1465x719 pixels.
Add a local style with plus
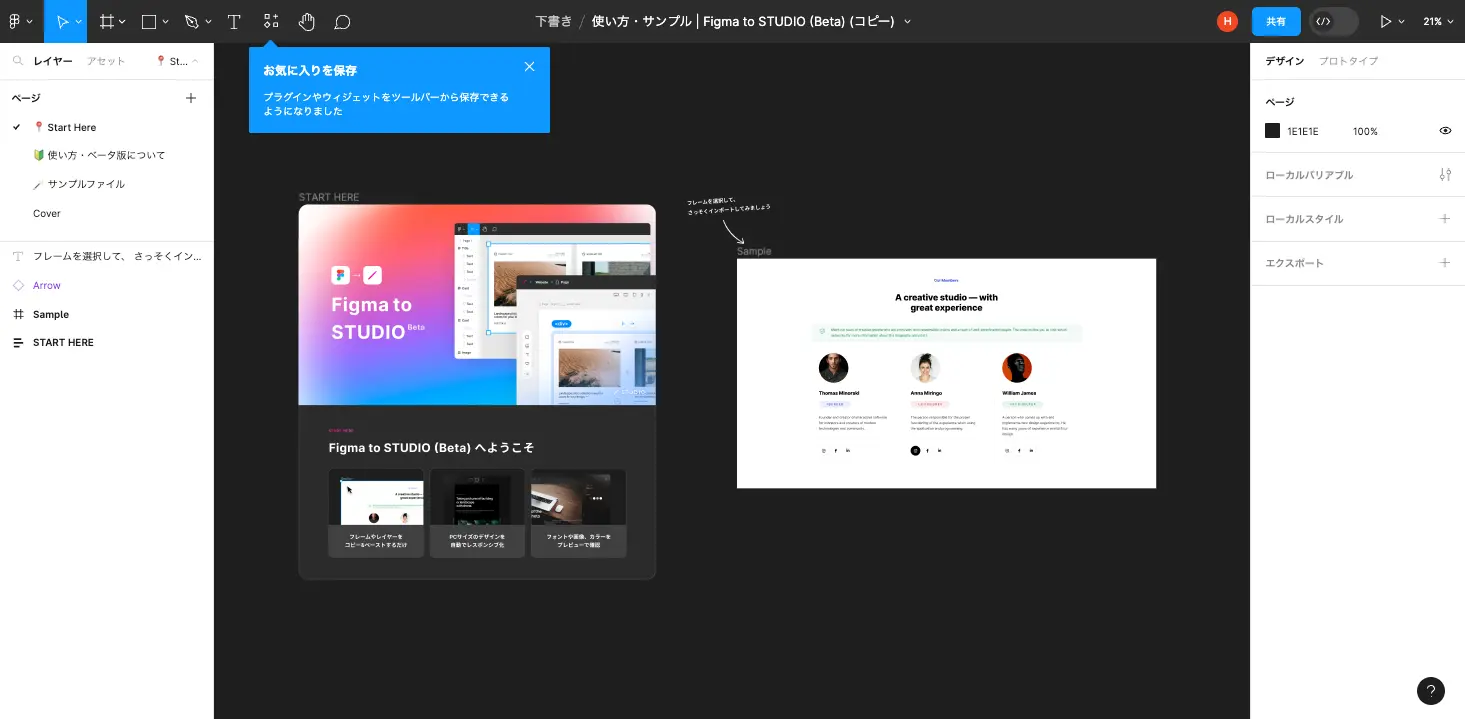pos(1445,219)
